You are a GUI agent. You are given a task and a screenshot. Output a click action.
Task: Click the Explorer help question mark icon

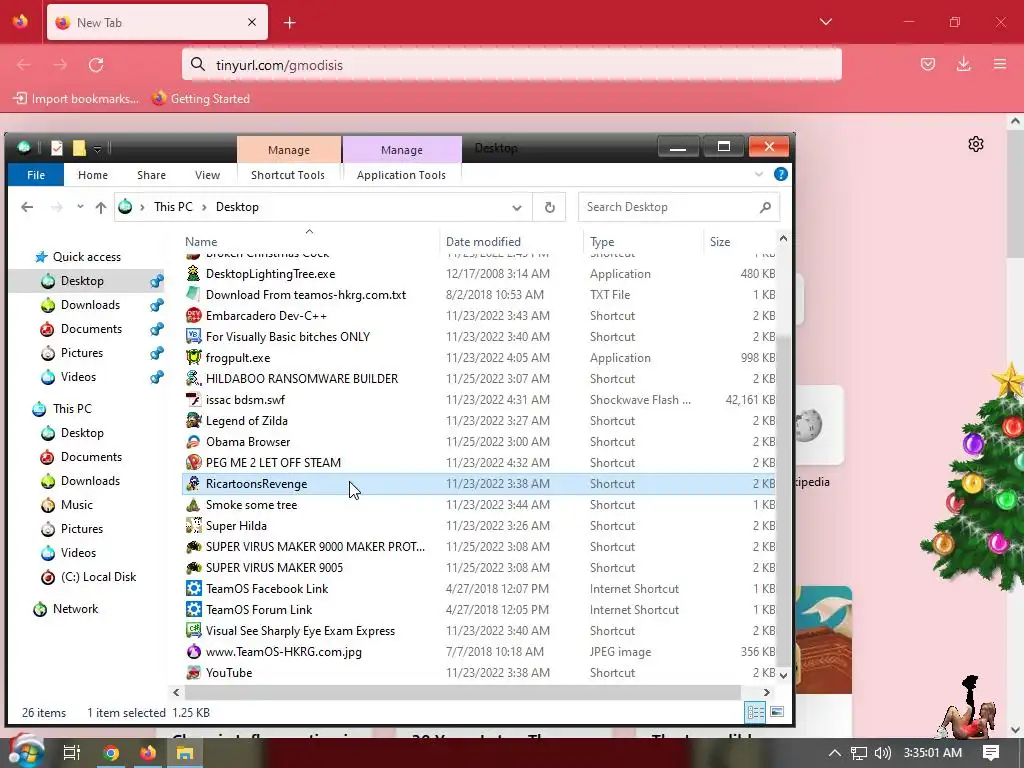(x=780, y=174)
